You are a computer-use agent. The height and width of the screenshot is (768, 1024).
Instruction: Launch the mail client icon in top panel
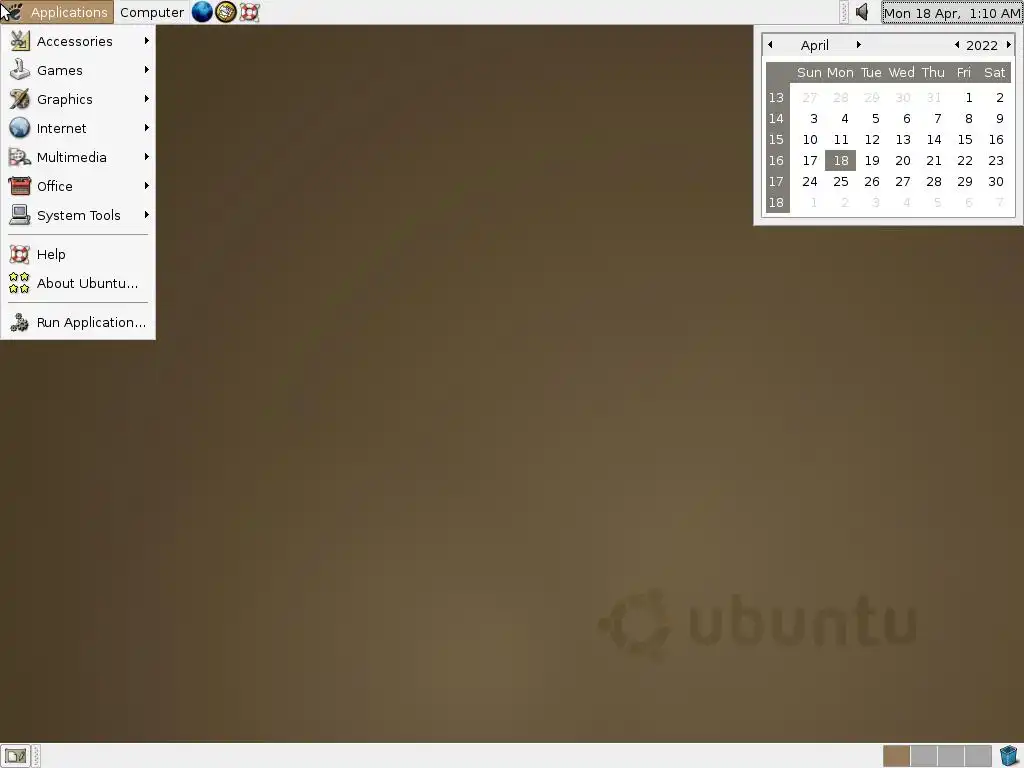(x=225, y=12)
